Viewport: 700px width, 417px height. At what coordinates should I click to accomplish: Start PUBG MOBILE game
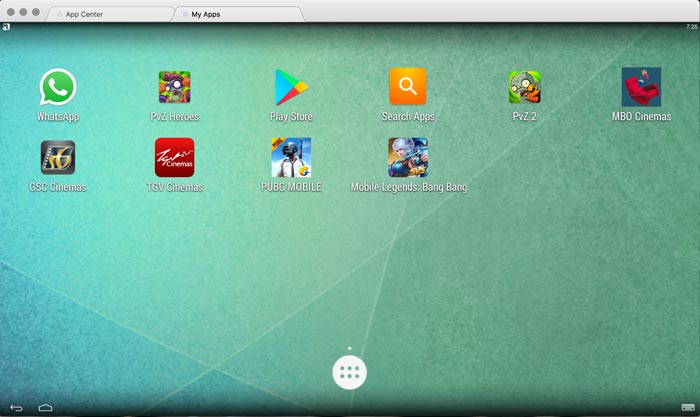coord(291,157)
